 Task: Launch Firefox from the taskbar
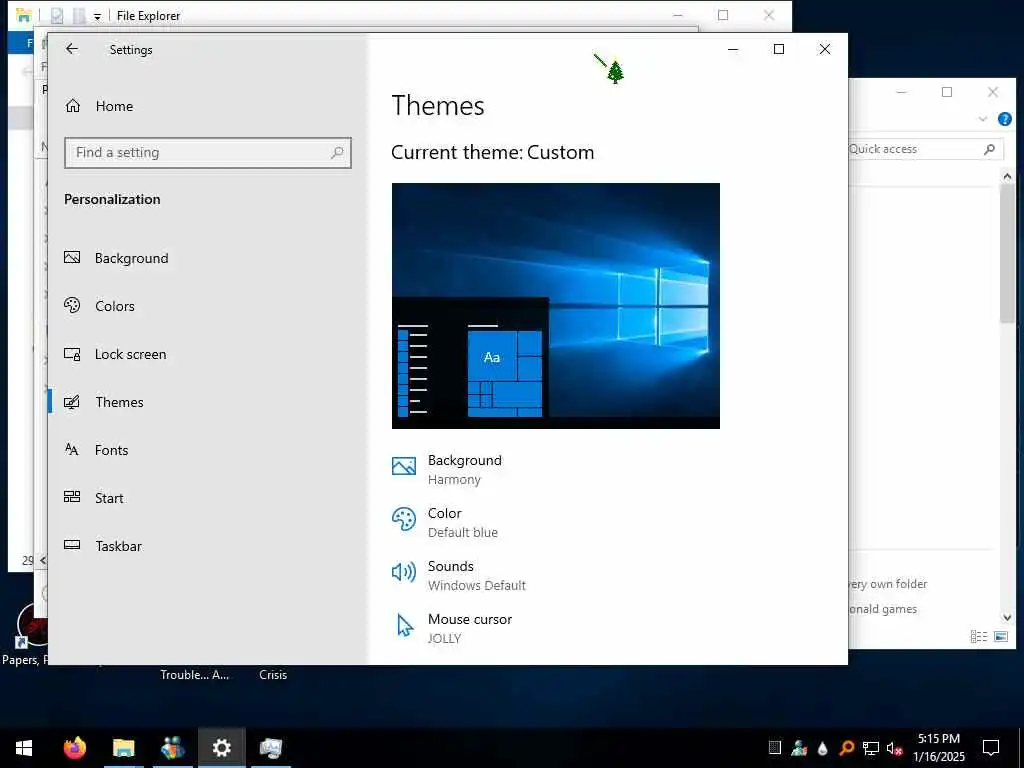74,748
